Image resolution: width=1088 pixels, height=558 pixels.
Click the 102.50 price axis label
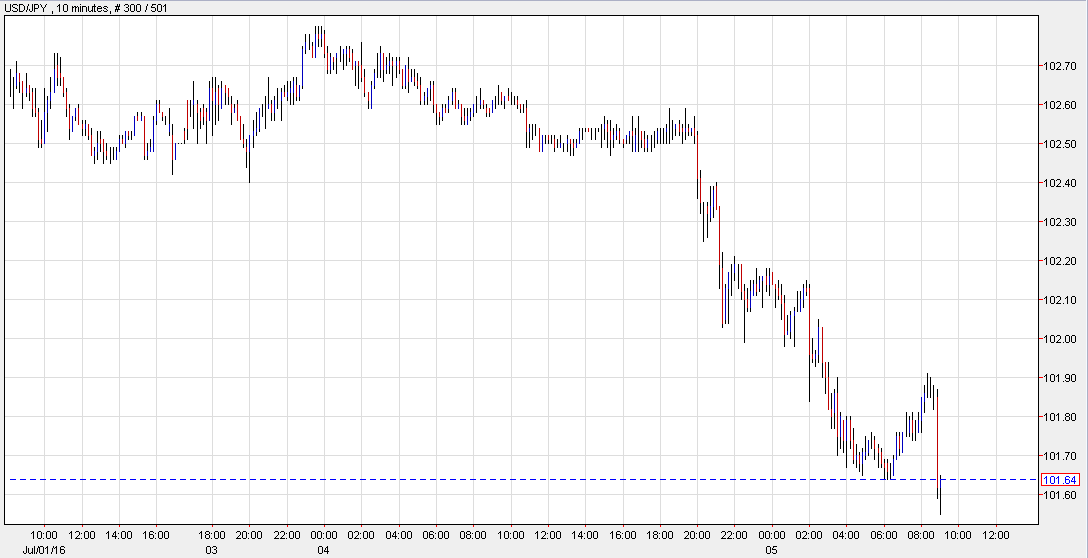(x=1060, y=144)
